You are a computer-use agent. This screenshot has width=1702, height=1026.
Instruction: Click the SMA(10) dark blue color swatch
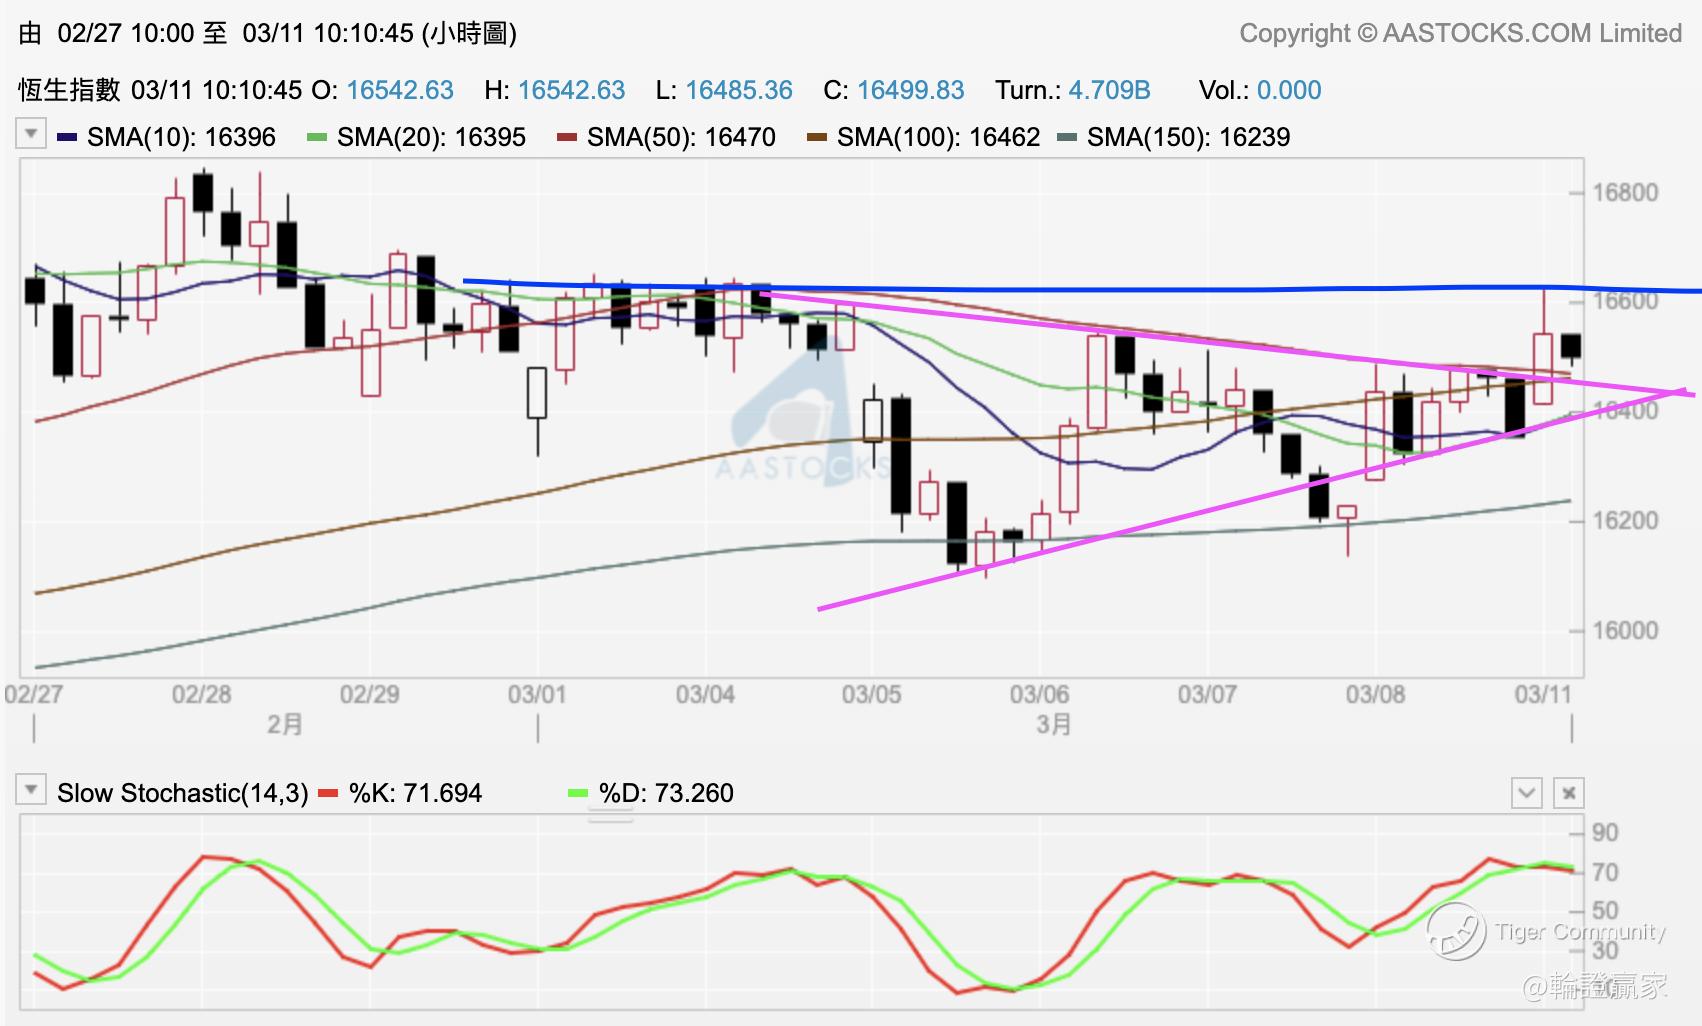tap(68, 137)
